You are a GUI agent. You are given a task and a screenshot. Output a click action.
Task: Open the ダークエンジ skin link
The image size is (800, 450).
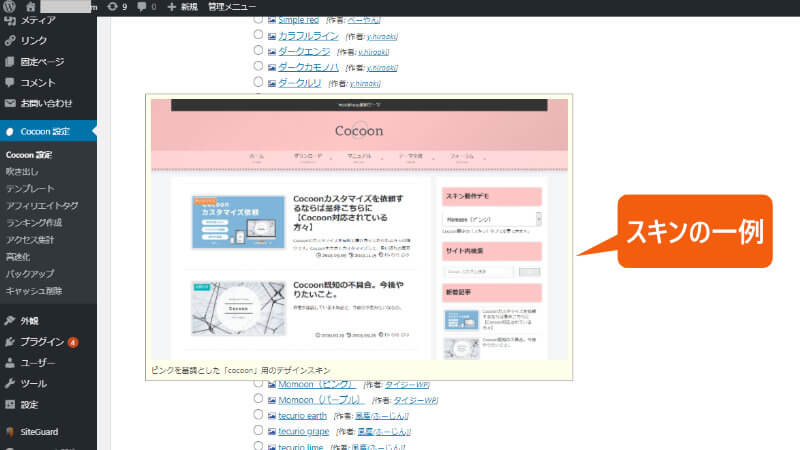[304, 52]
